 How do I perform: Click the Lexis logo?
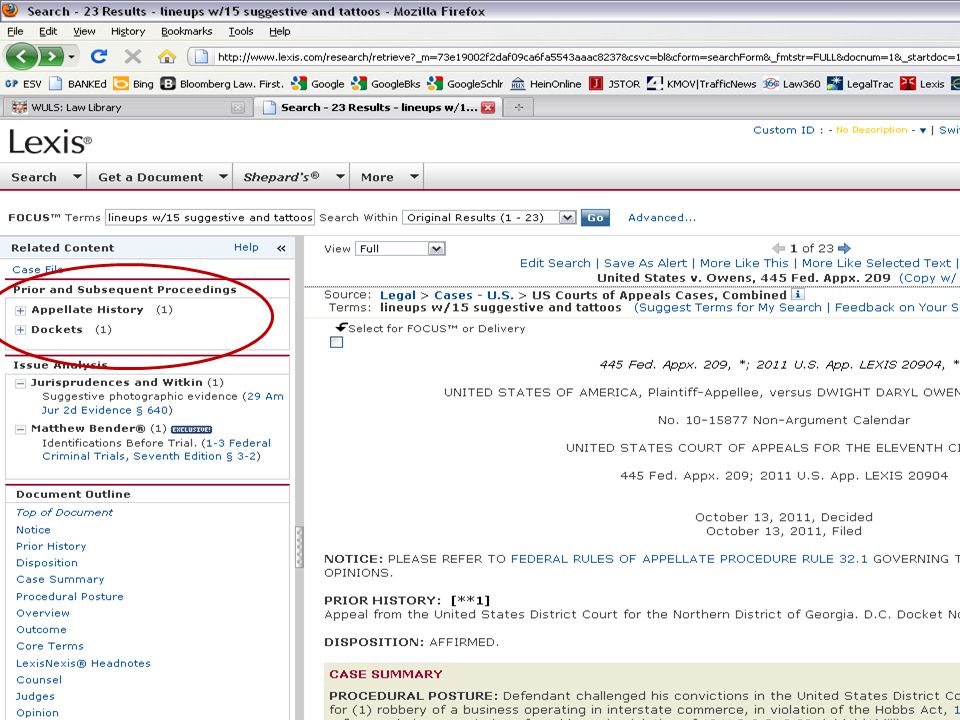(50, 142)
